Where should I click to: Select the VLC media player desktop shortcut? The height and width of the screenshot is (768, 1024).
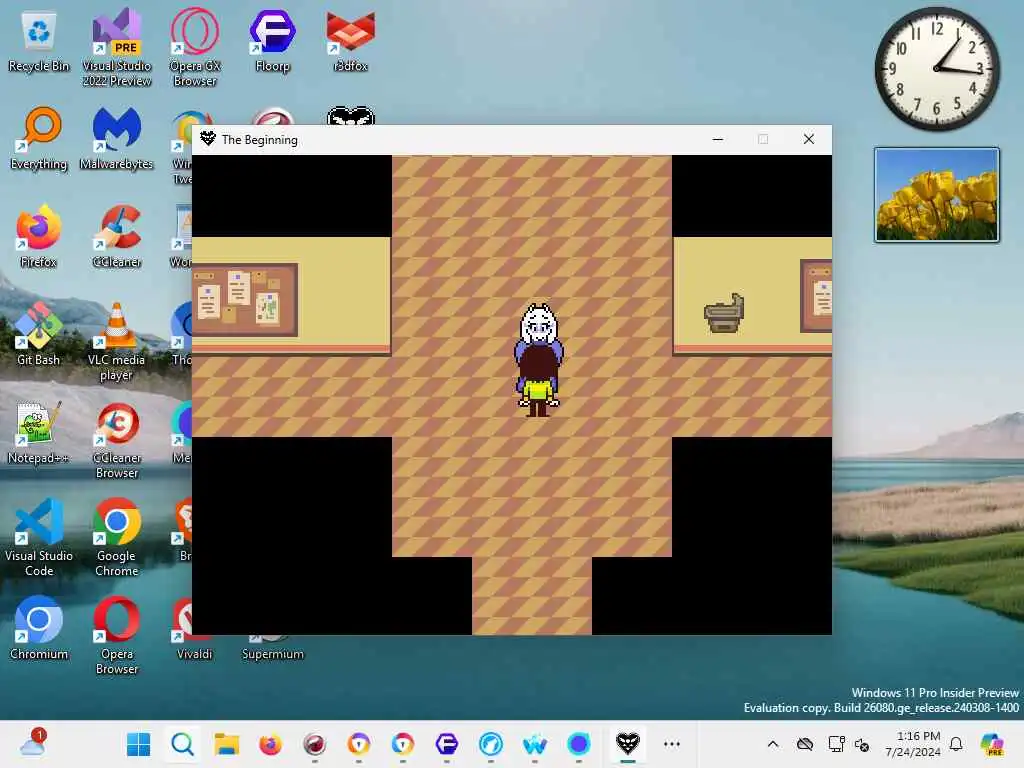116,341
